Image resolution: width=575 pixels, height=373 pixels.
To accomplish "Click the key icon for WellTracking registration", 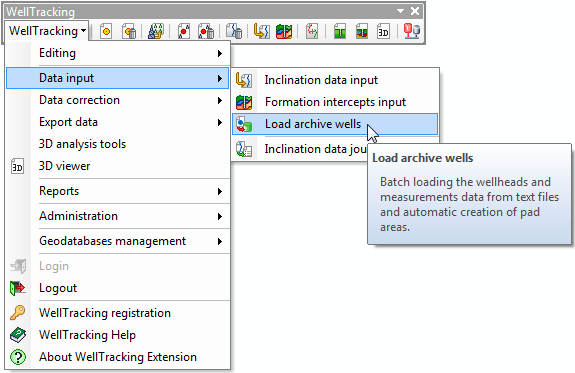I will 18,313.
